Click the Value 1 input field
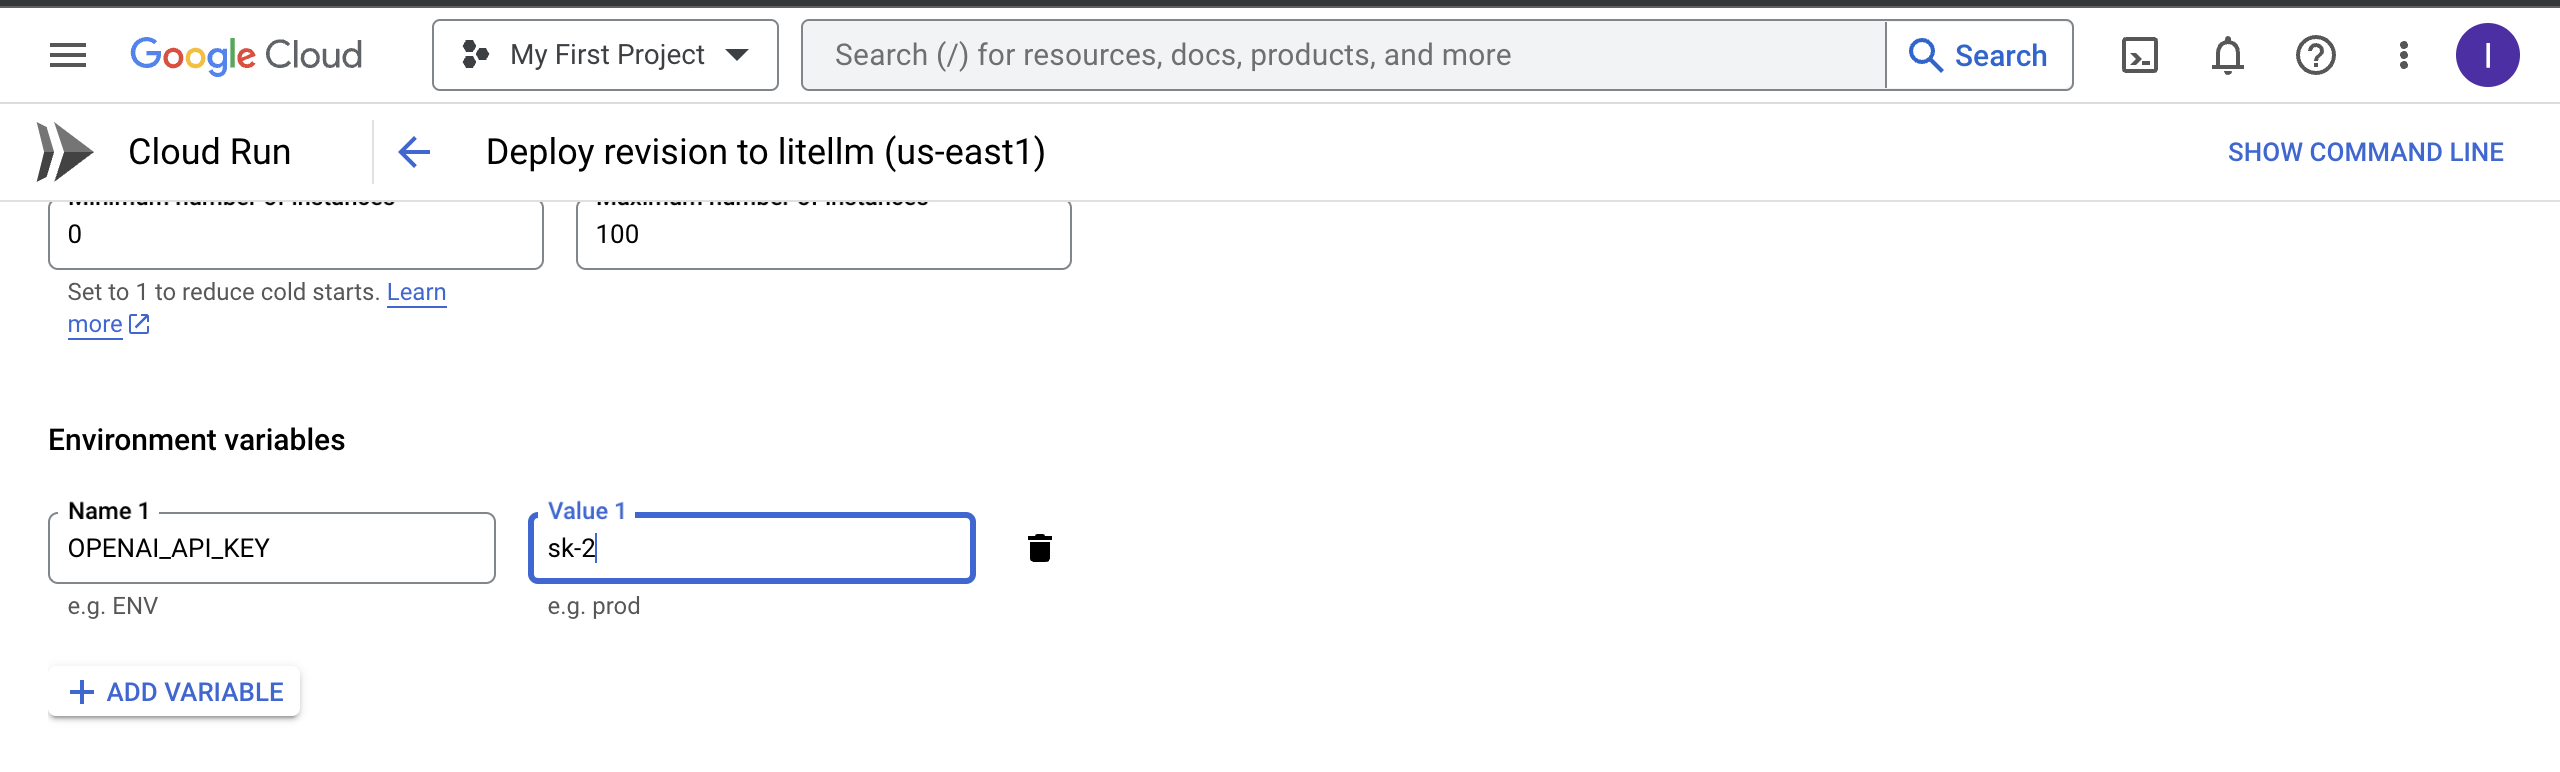 [752, 548]
